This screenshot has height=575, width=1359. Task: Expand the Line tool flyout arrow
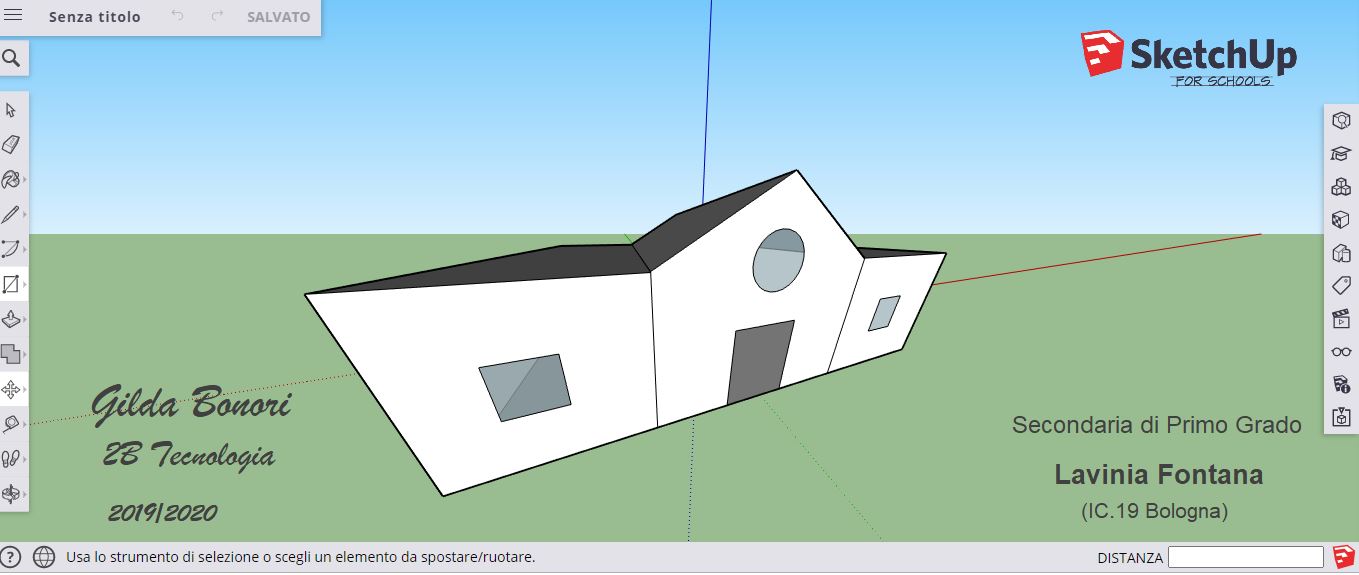coord(24,215)
